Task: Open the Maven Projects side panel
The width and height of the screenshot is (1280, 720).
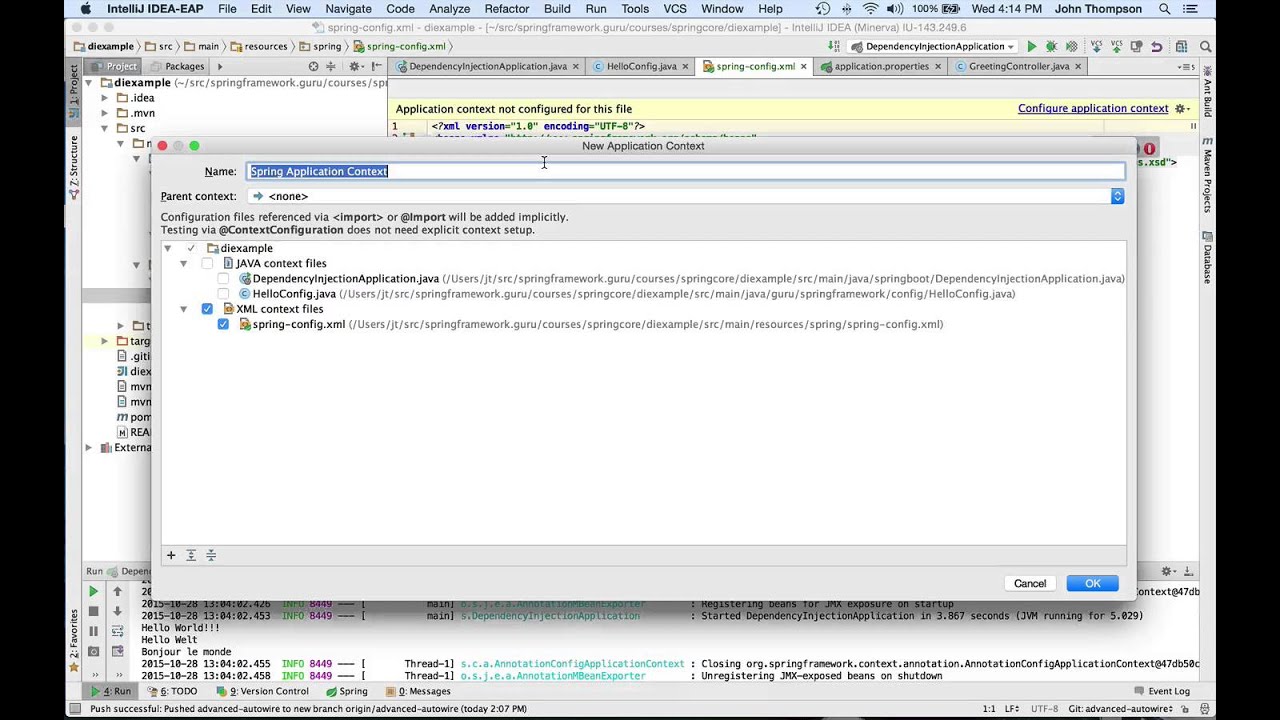Action: click(1207, 174)
